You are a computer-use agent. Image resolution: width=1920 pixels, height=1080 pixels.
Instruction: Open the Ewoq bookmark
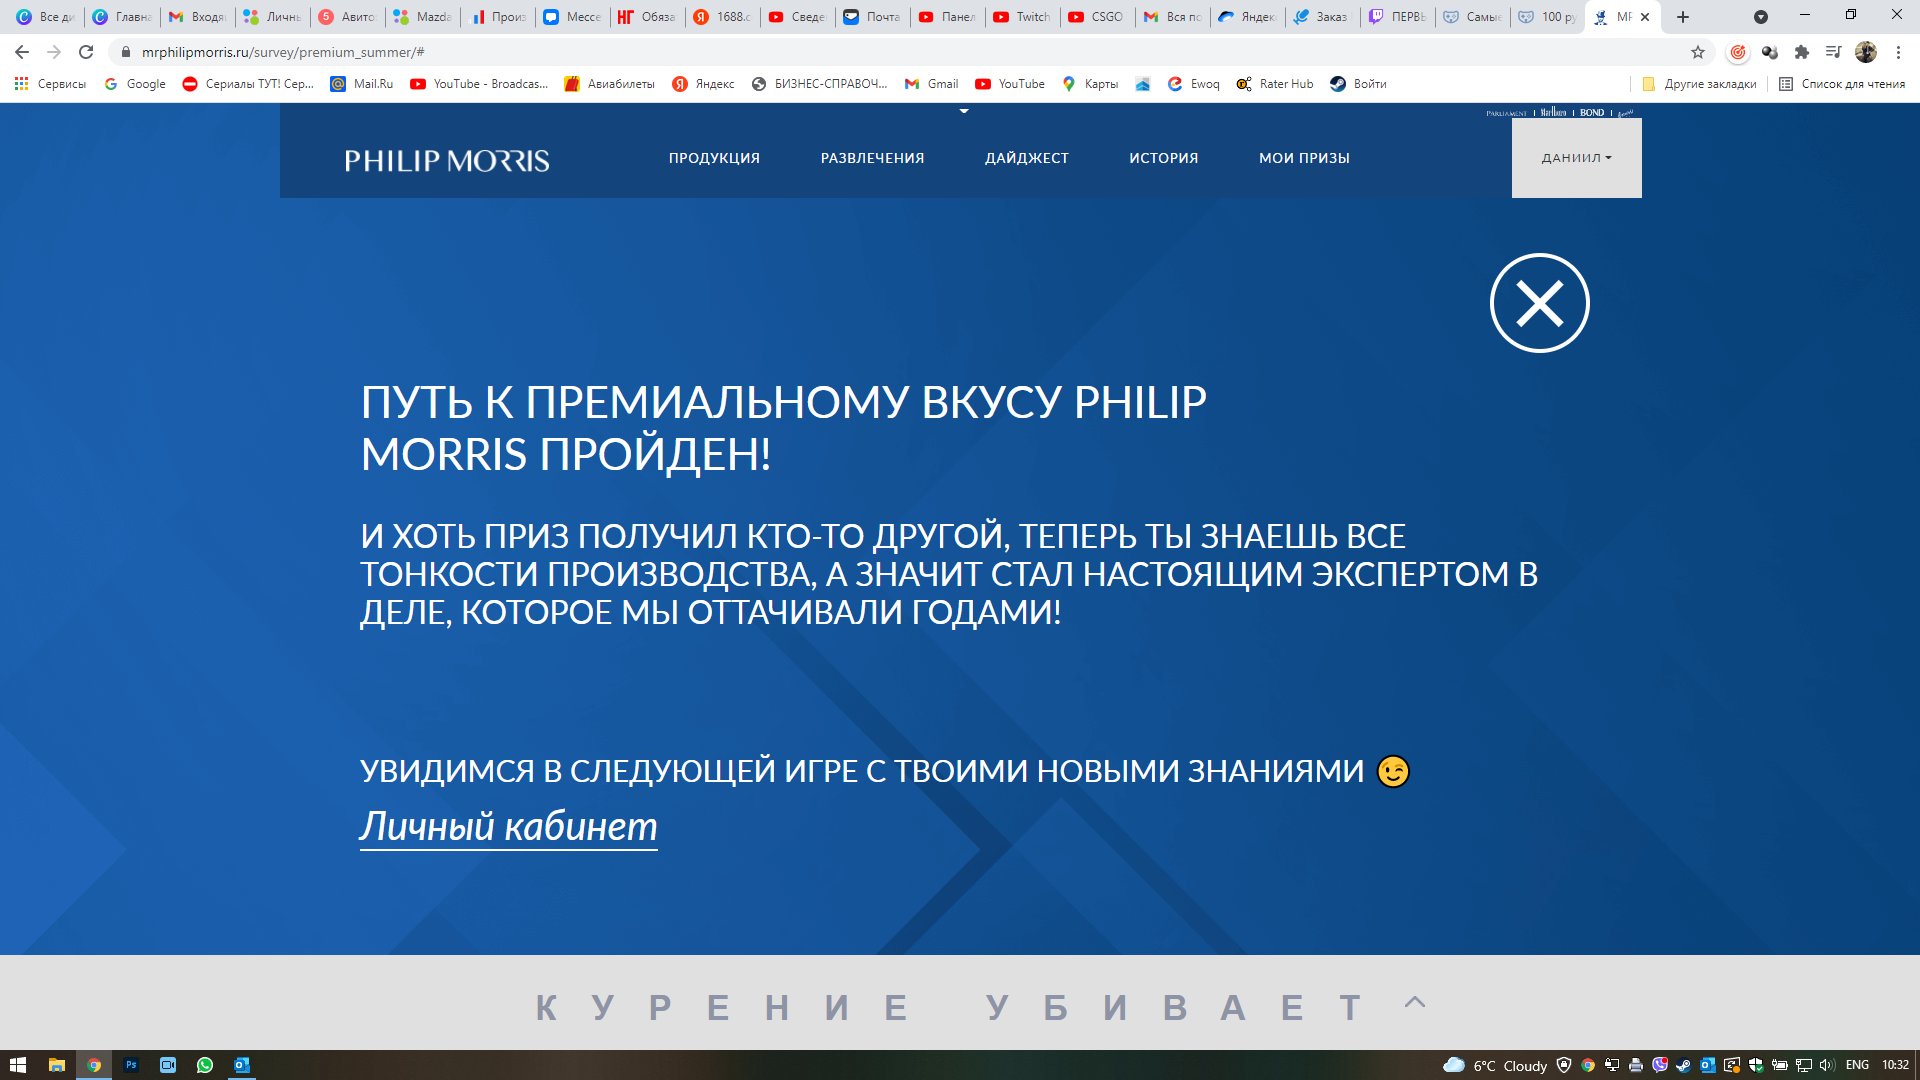pos(1193,84)
